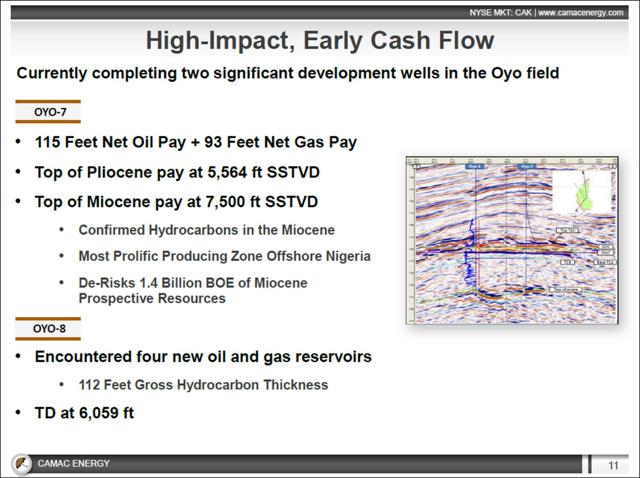Click the www.camacenergy.com link in the header
Screen dimensions: 640x478
[580, 13]
